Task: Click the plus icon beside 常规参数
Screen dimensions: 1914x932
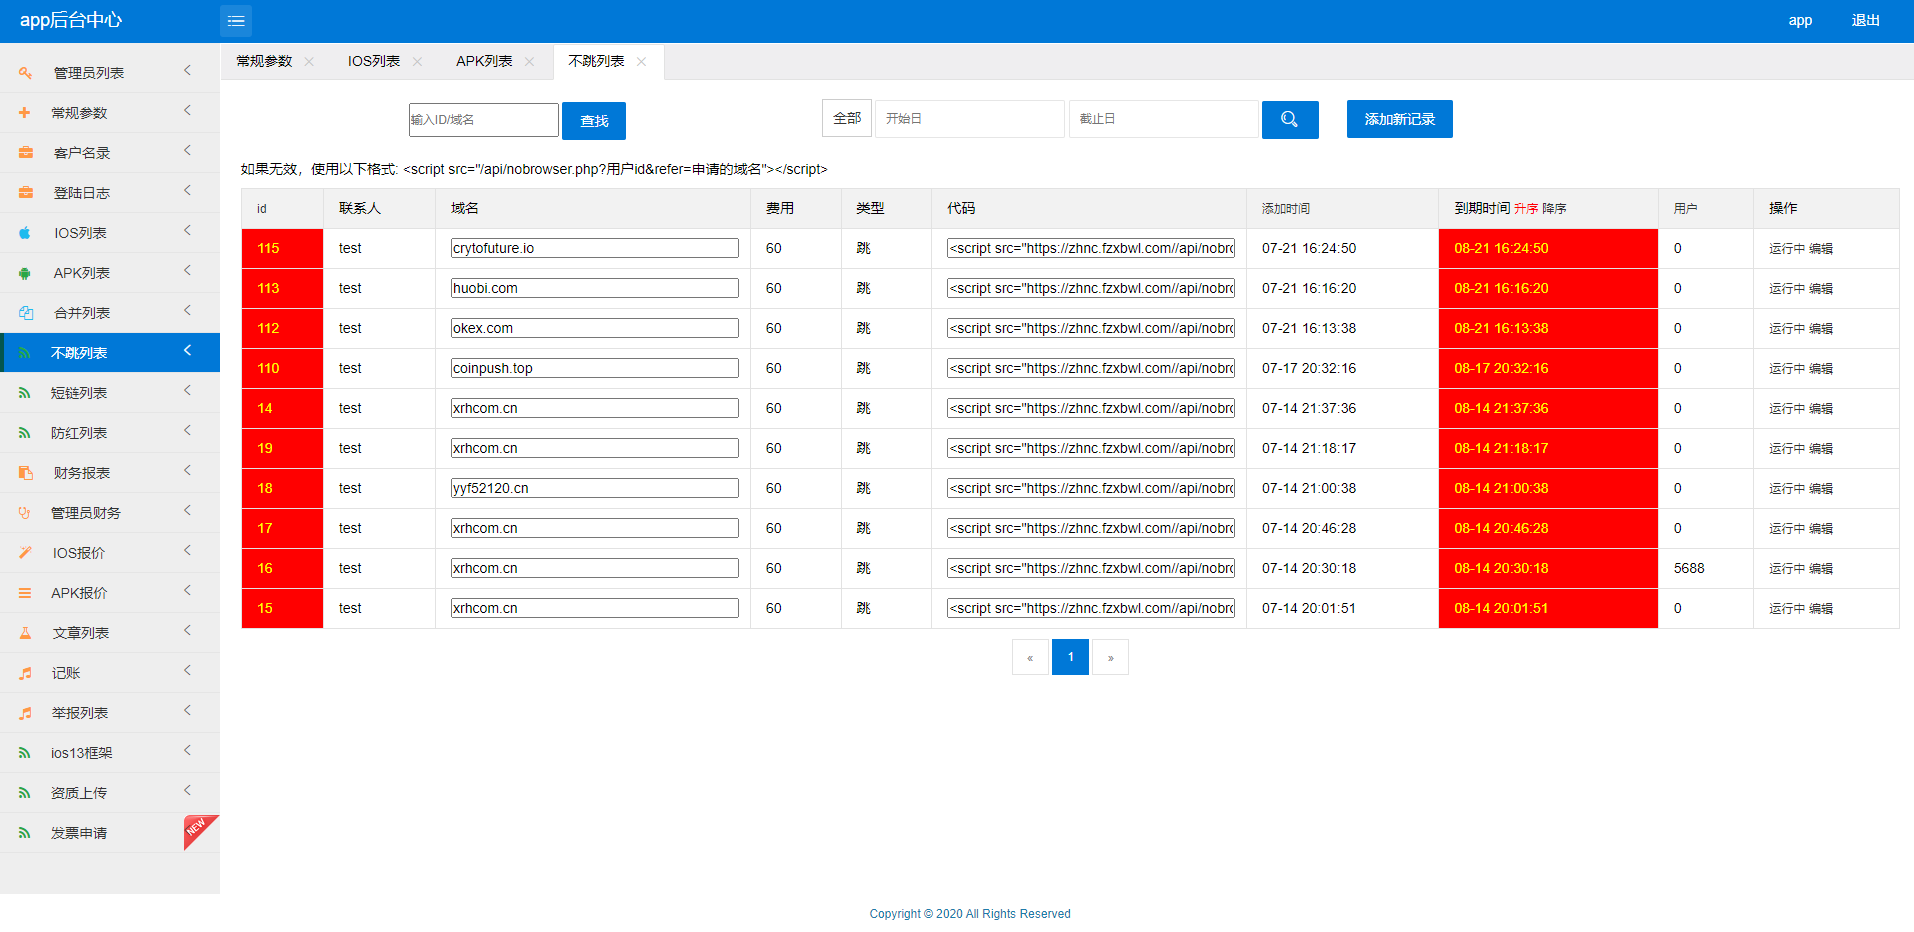Action: tap(25, 113)
